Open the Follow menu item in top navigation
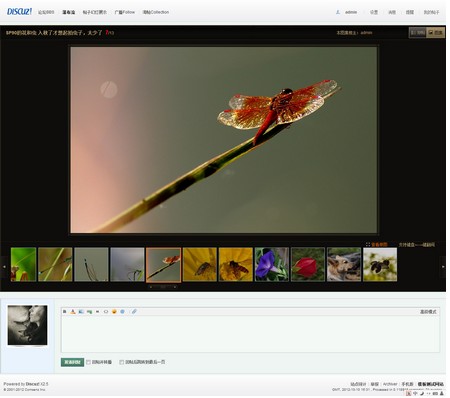Screen dimensions: 450x398 point(124,12)
